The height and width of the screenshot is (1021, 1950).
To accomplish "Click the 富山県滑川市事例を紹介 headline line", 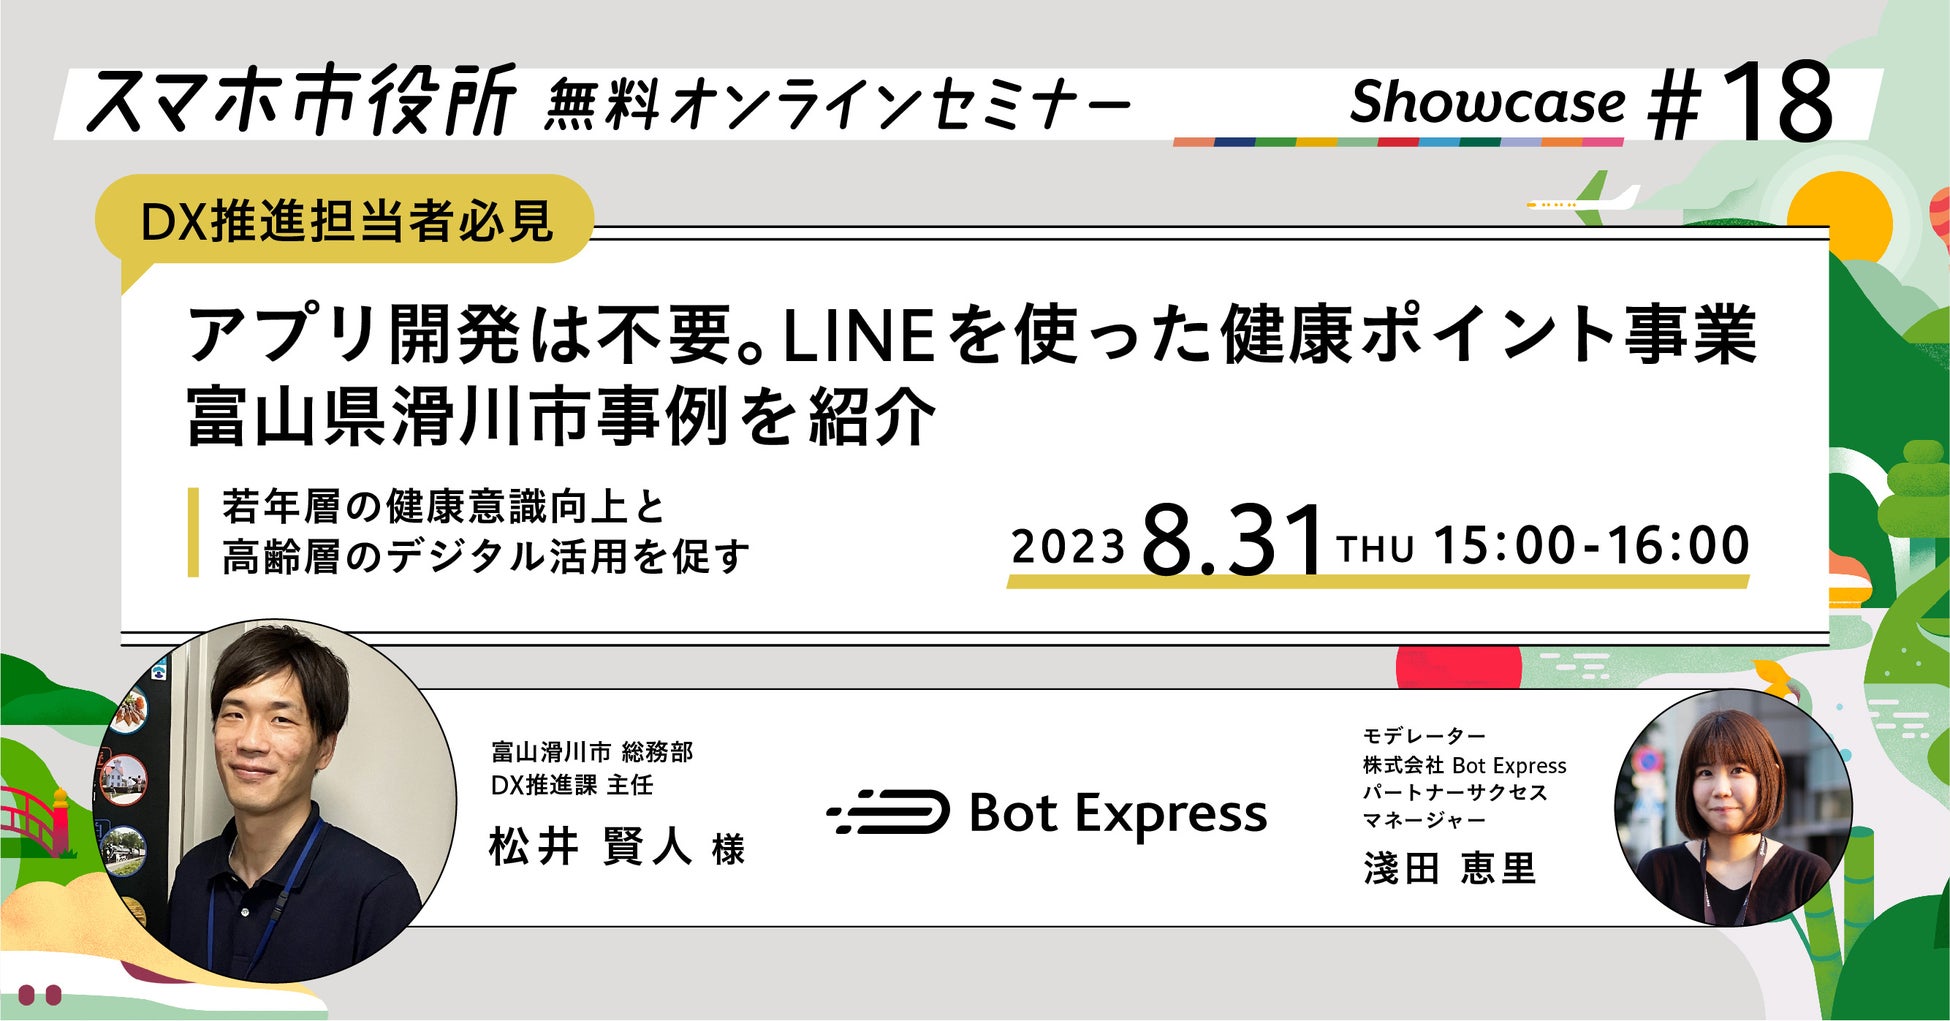I will point(561,415).
